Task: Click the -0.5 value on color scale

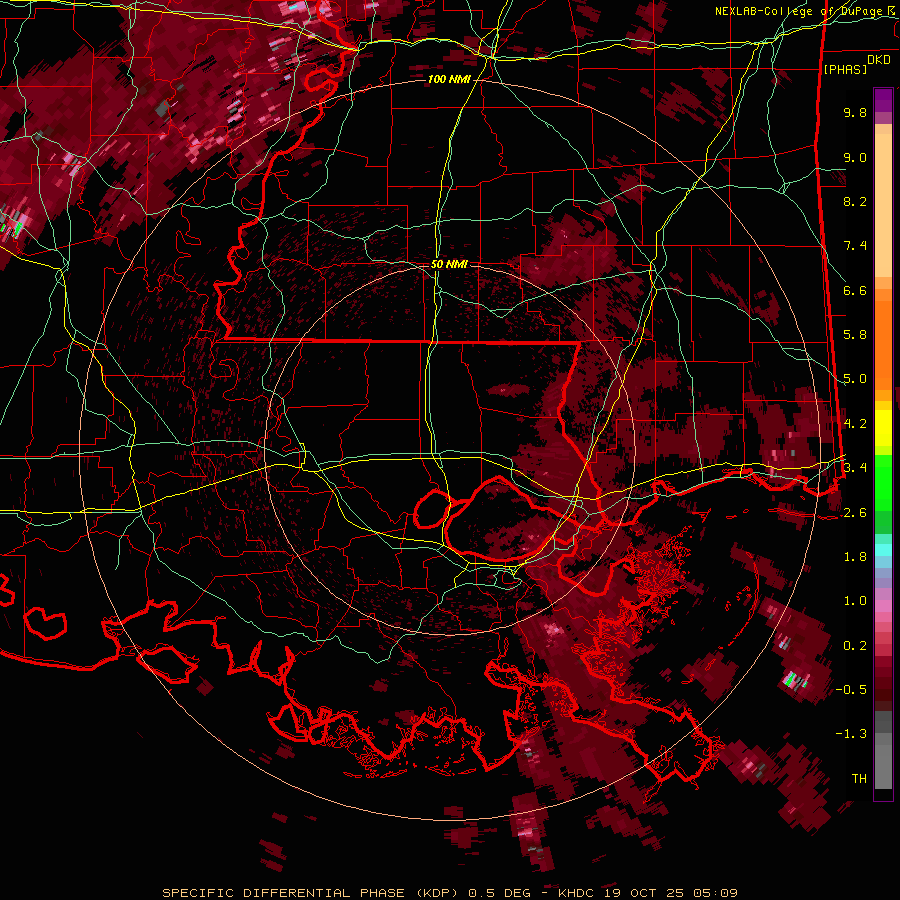Action: click(852, 690)
